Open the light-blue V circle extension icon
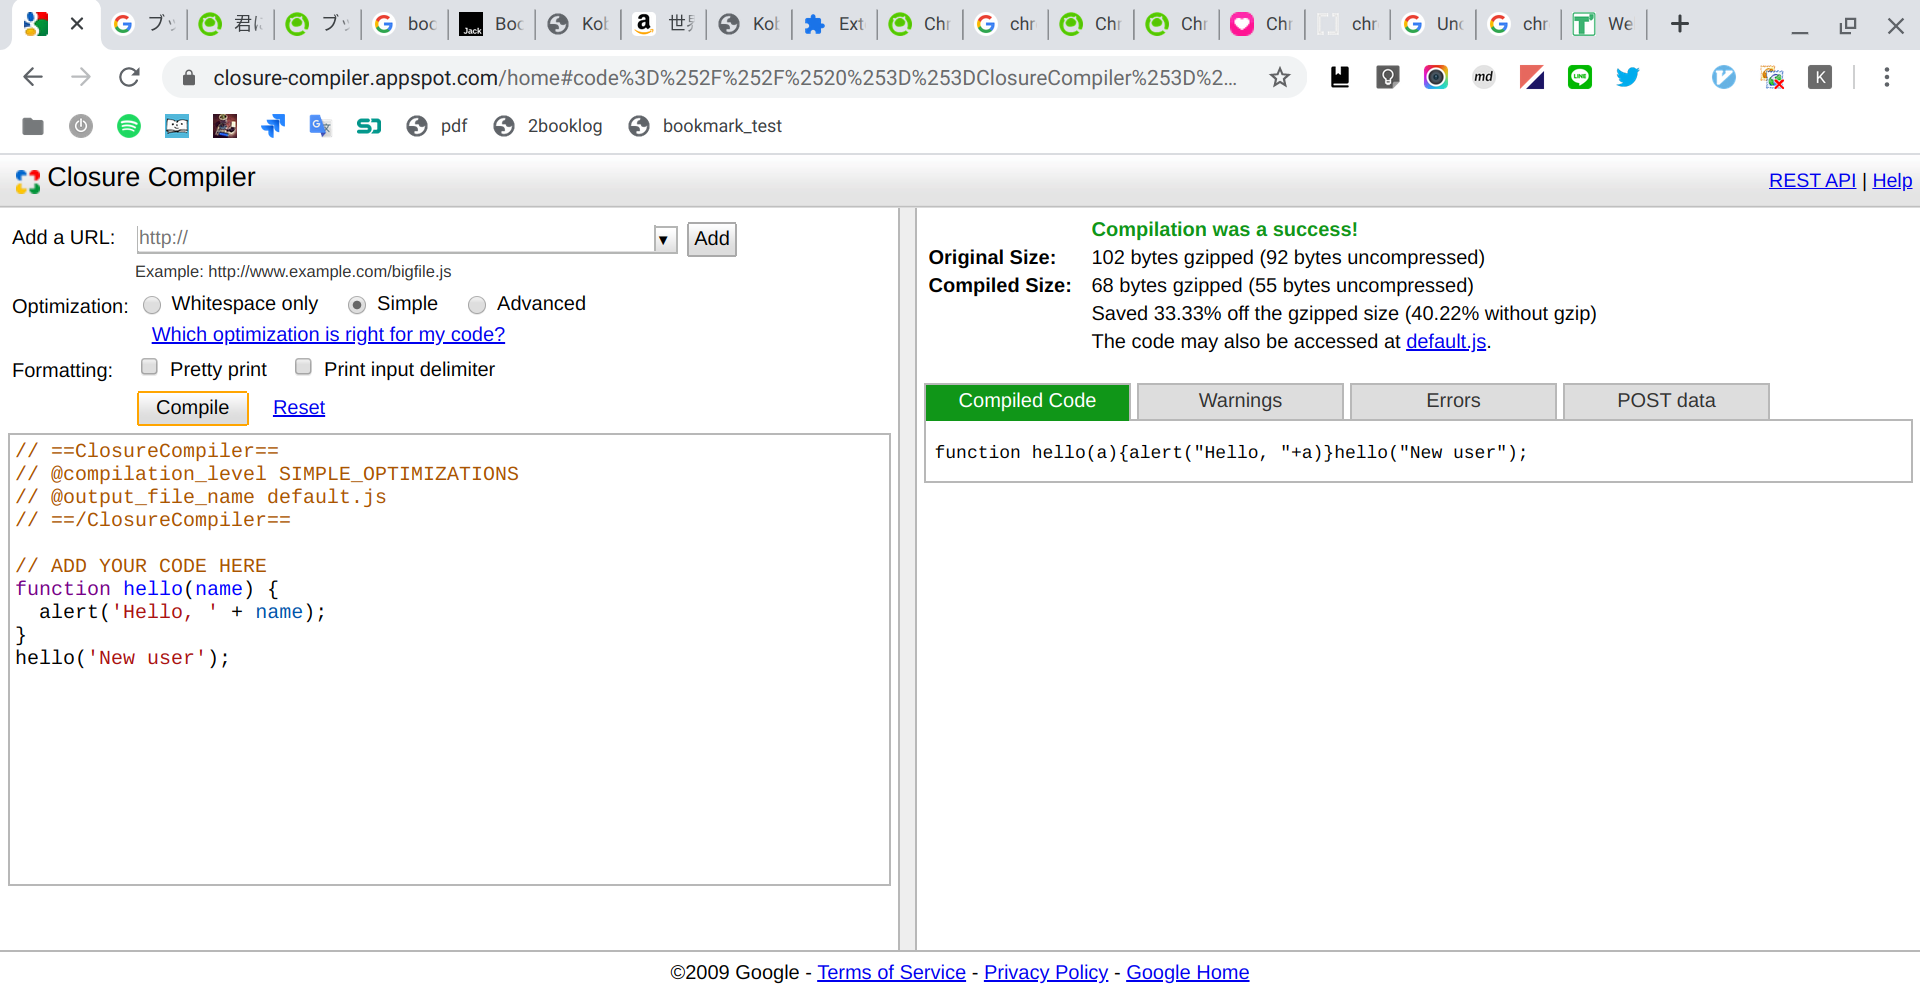 tap(1724, 77)
